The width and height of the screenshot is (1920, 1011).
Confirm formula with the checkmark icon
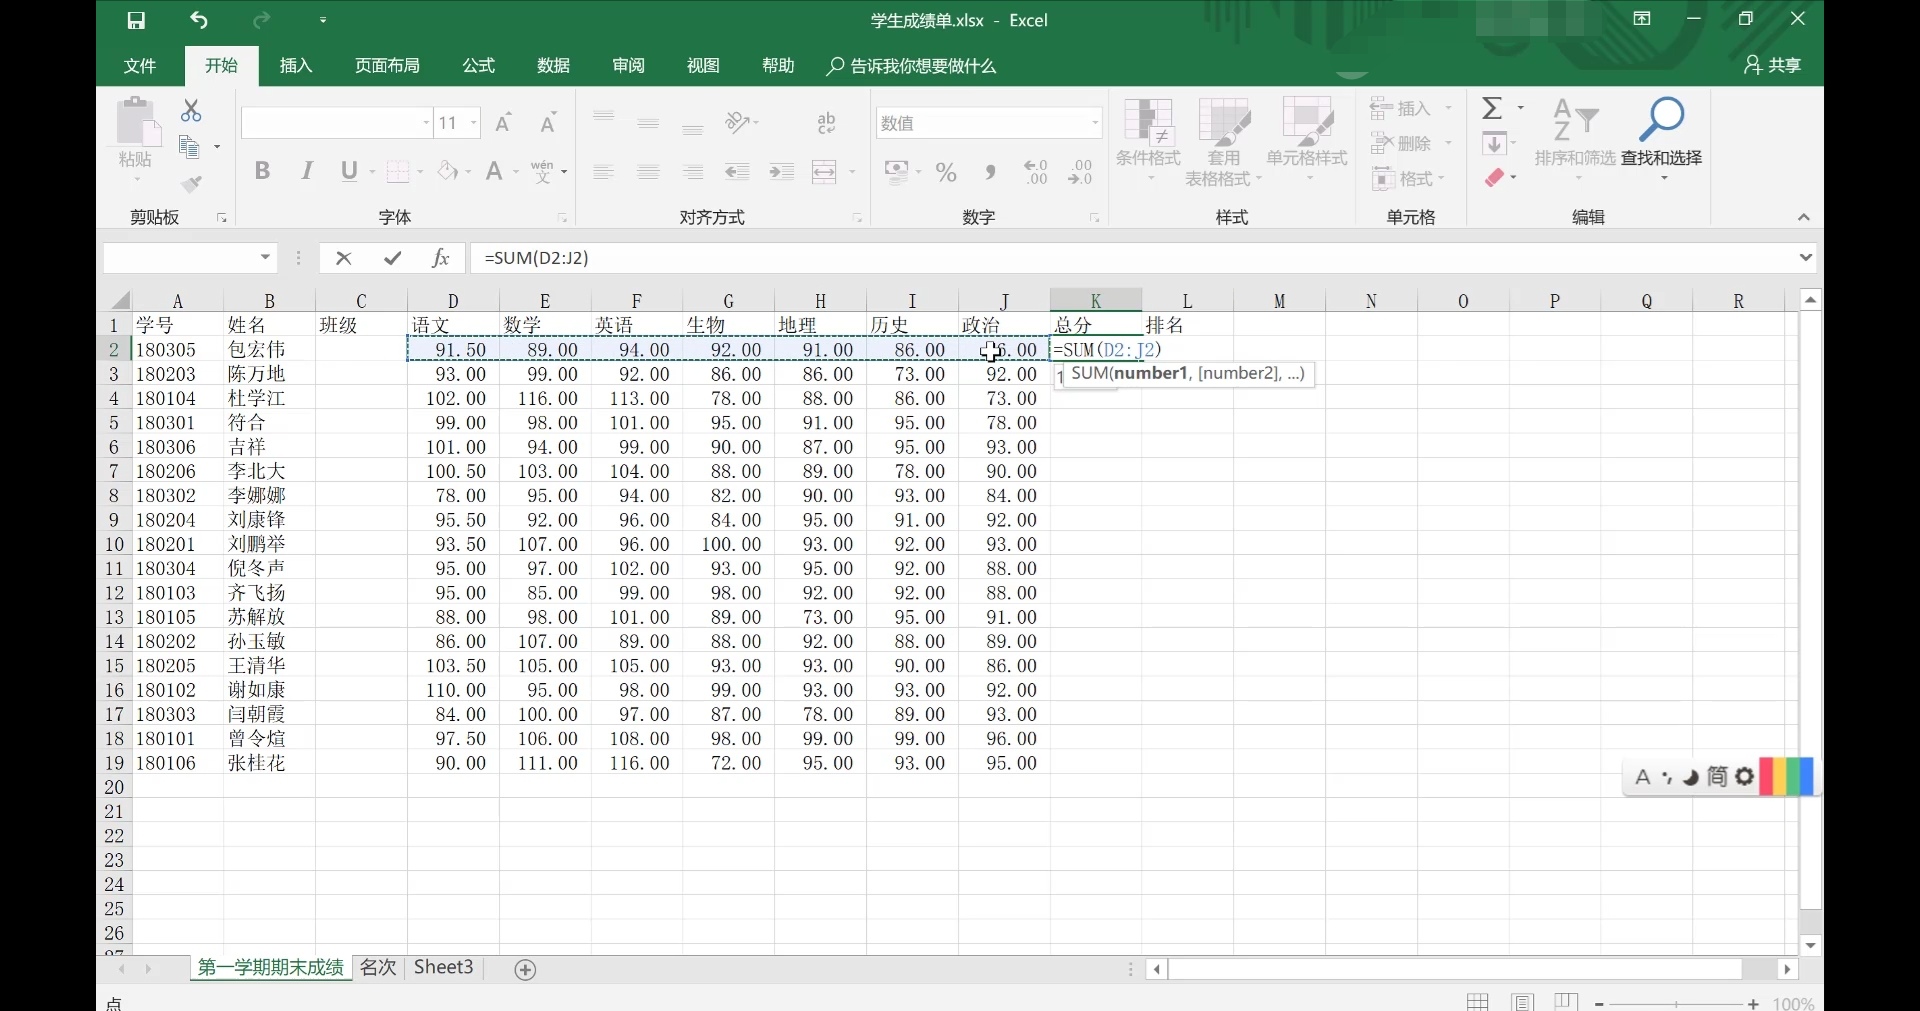pyautogui.click(x=393, y=258)
